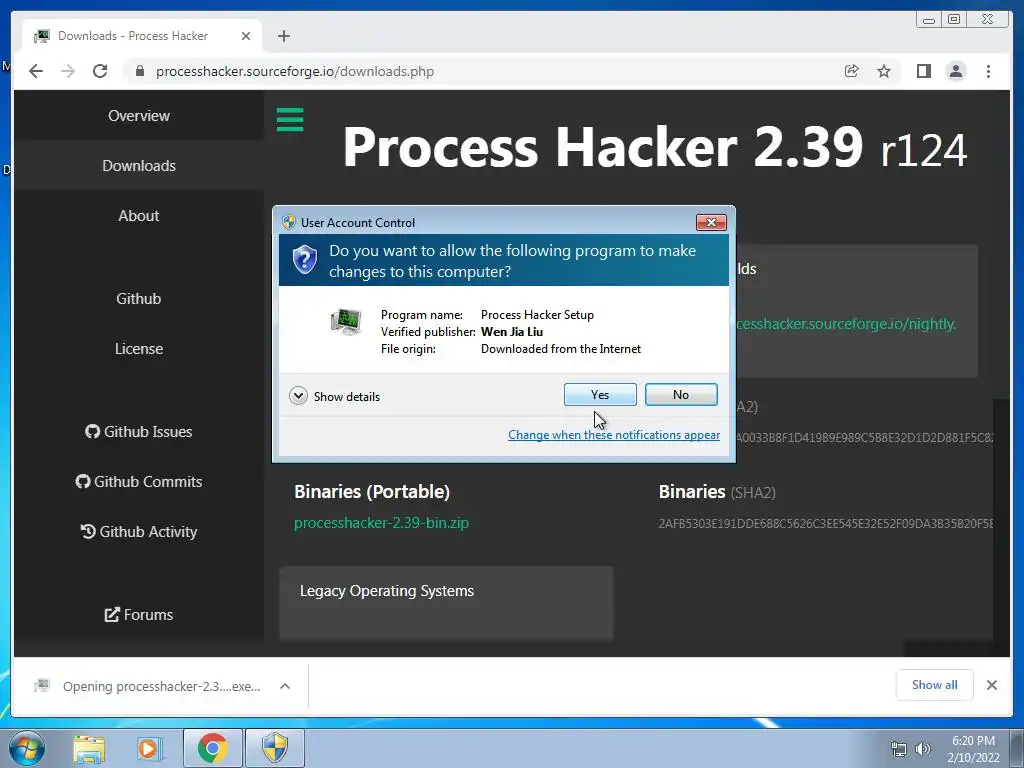The width and height of the screenshot is (1024, 768).
Task: Open the Chrome profile avatar
Action: click(956, 71)
